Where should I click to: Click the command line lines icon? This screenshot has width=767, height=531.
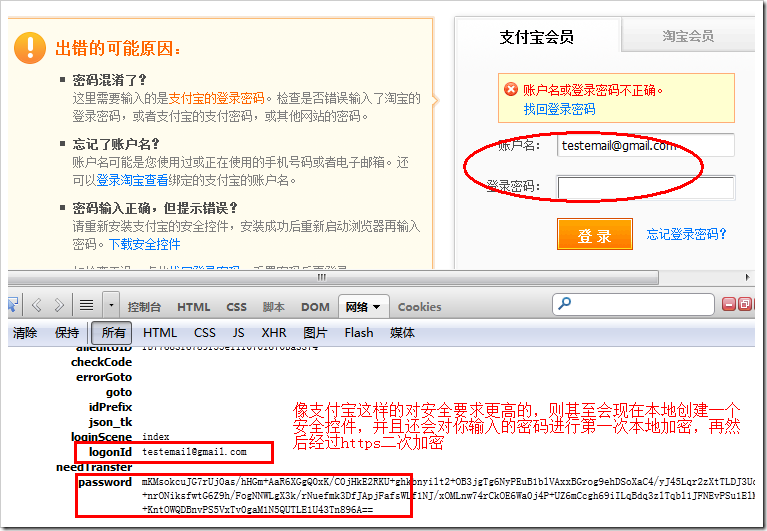(87, 305)
